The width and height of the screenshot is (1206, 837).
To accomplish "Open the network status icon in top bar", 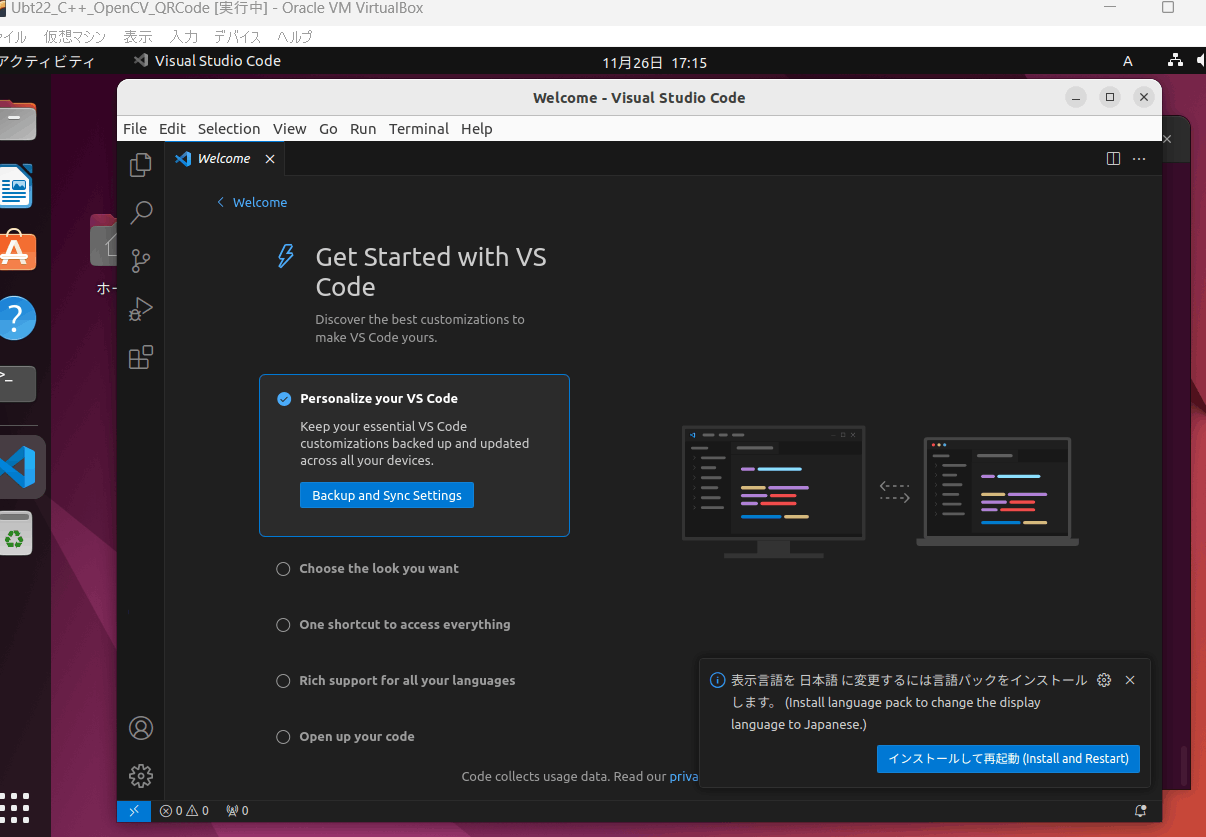I will pyautogui.click(x=1176, y=61).
